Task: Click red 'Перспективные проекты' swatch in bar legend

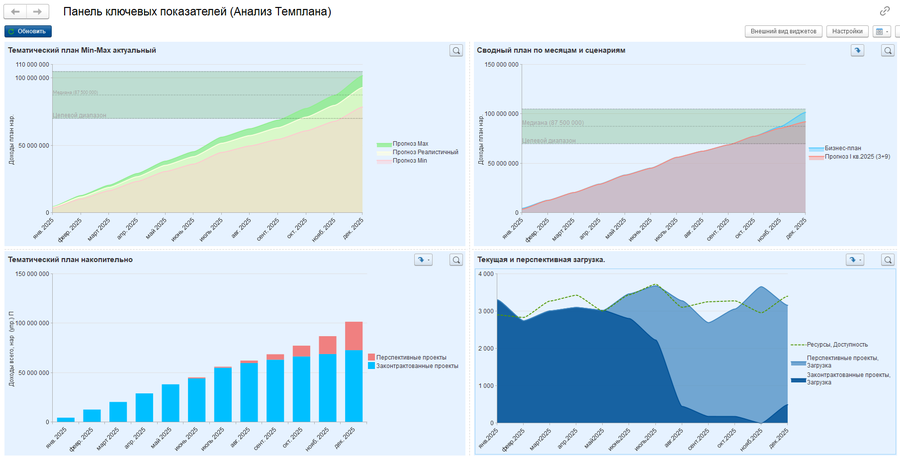Action: (372, 357)
